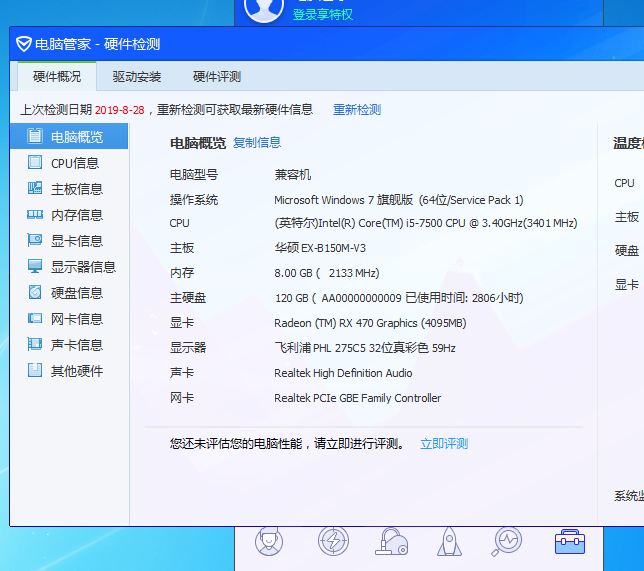Click the 电脑管家 shield logo icon
The height and width of the screenshot is (571, 644).
24,44
